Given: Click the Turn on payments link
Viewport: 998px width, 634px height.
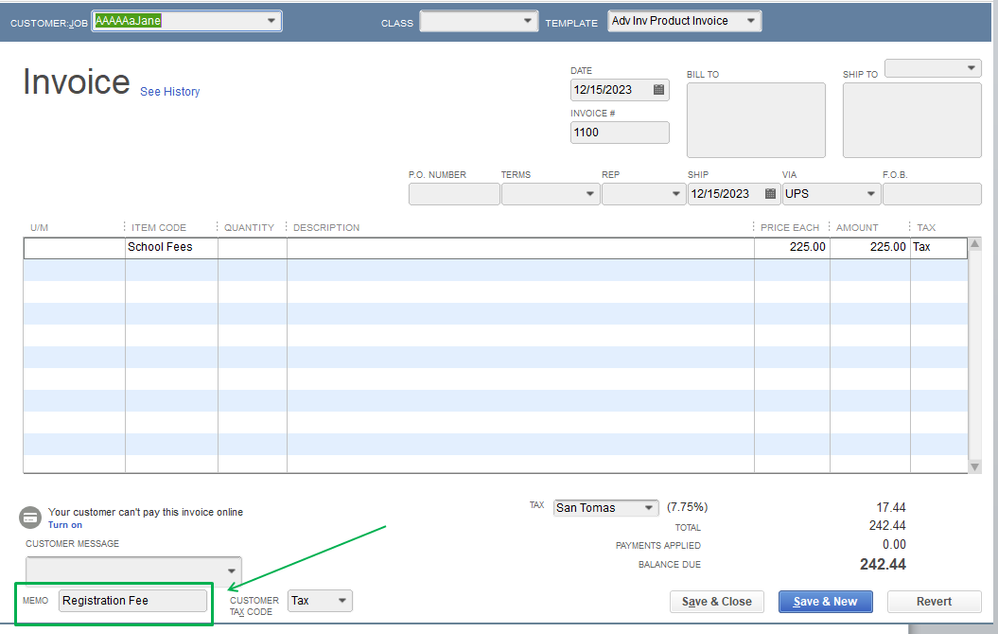Looking at the screenshot, I should coord(64,525).
